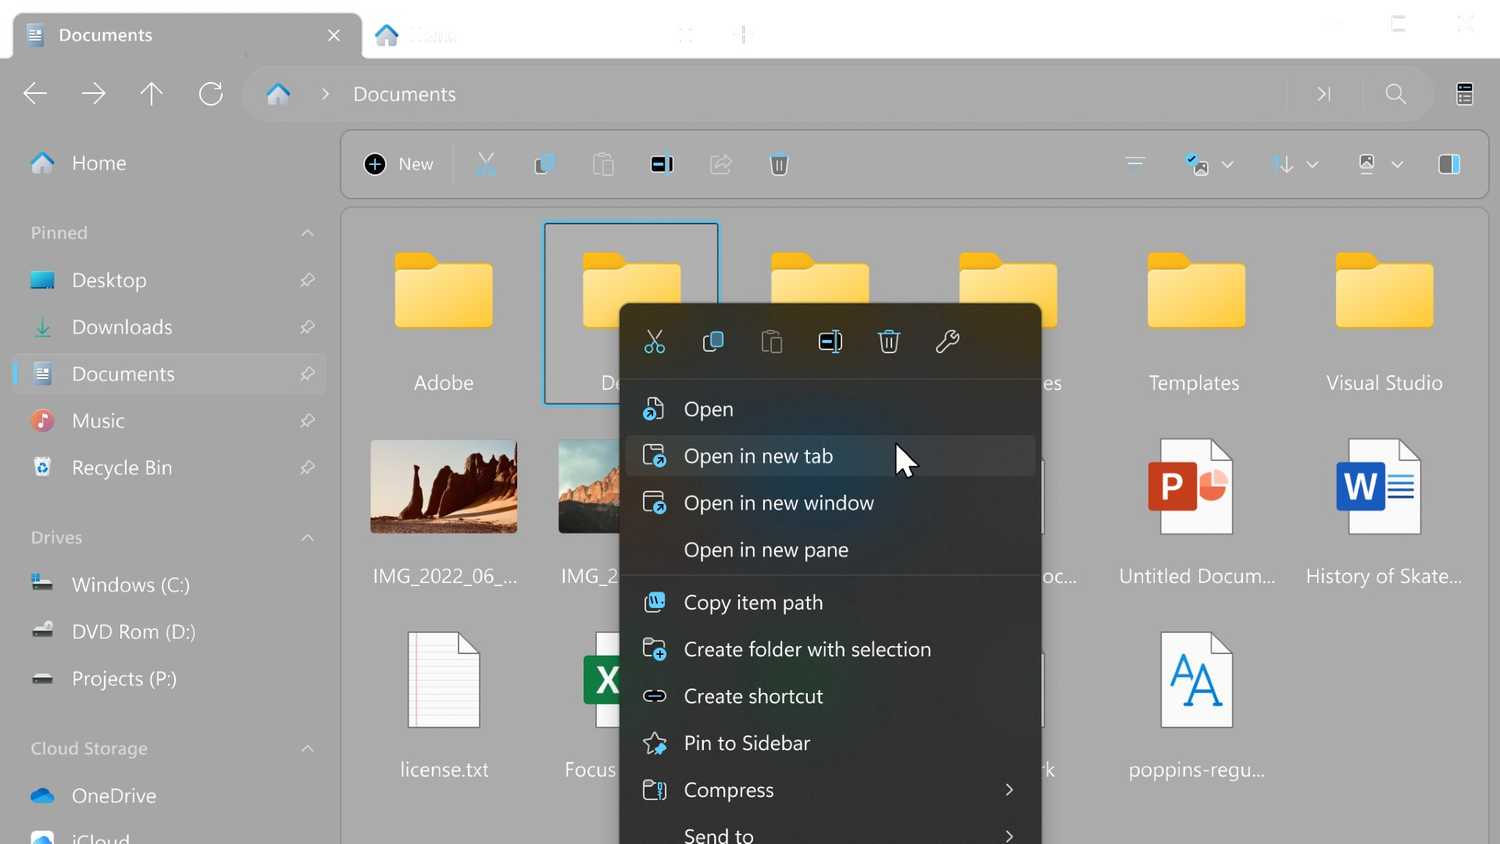Choose Open in new pane
This screenshot has height=844, width=1500.
click(x=830, y=550)
